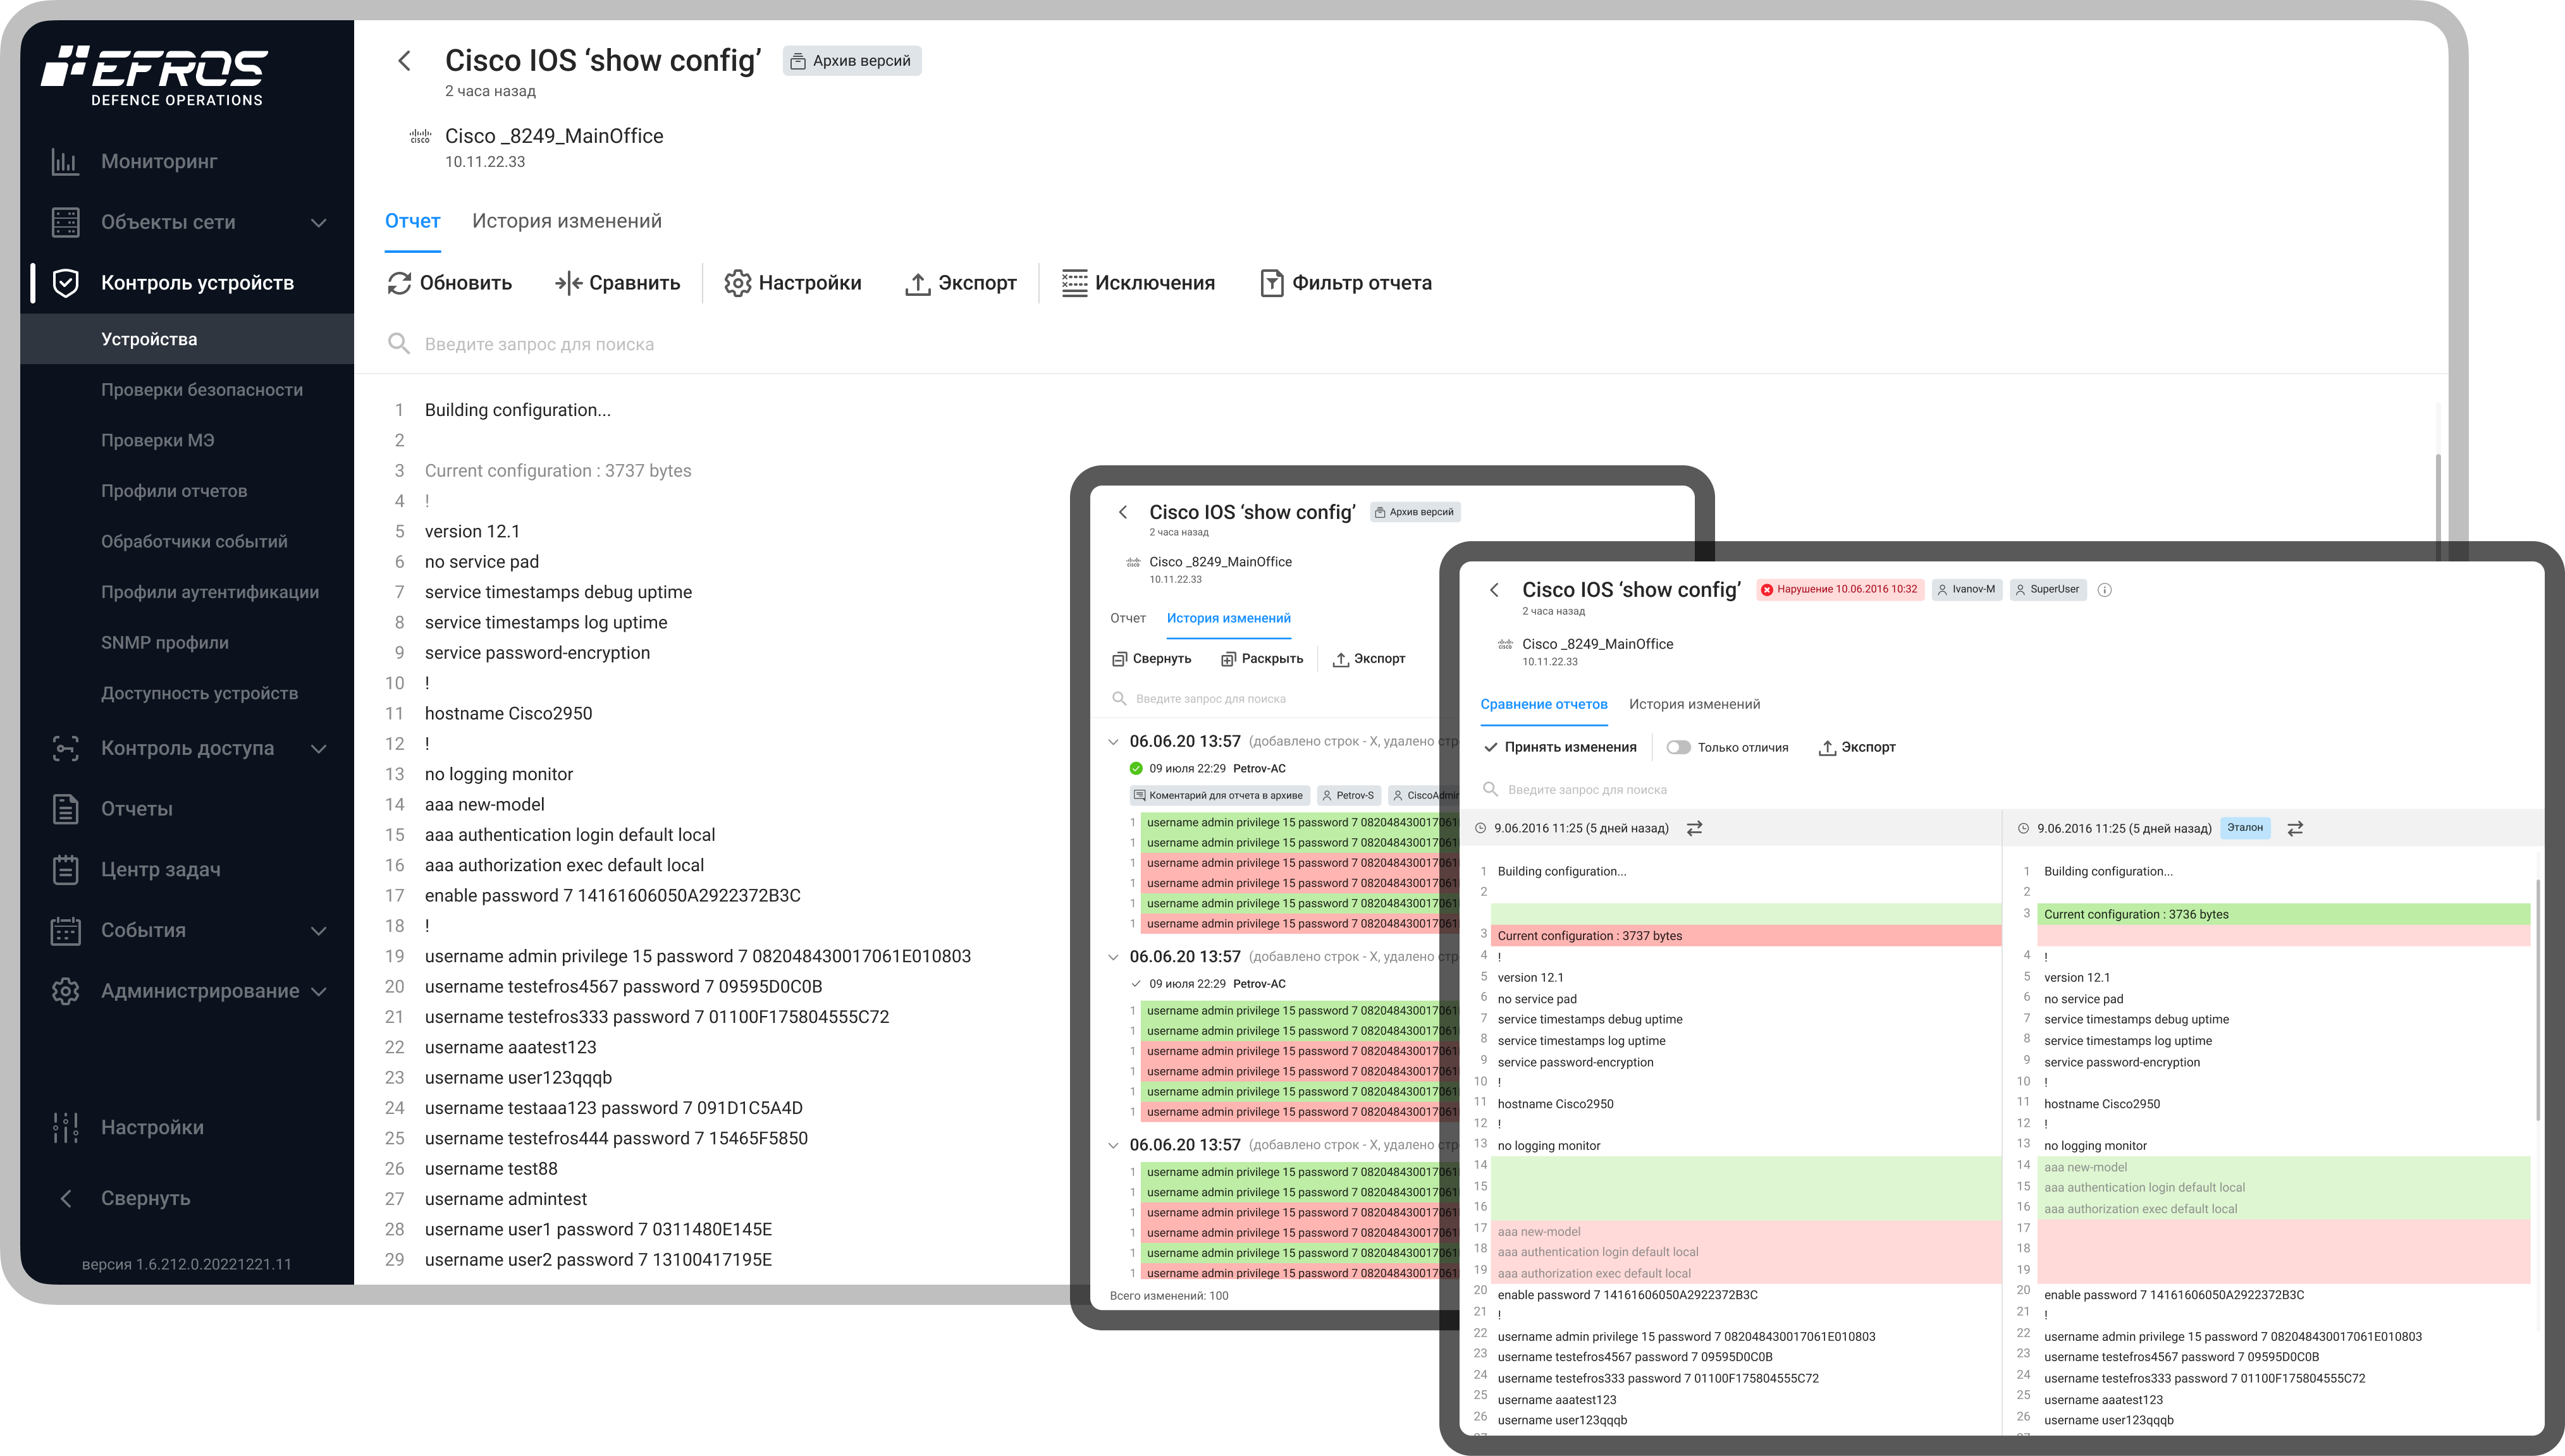The image size is (2565, 1456).
Task: Open SNMP профили item
Action: click(165, 643)
